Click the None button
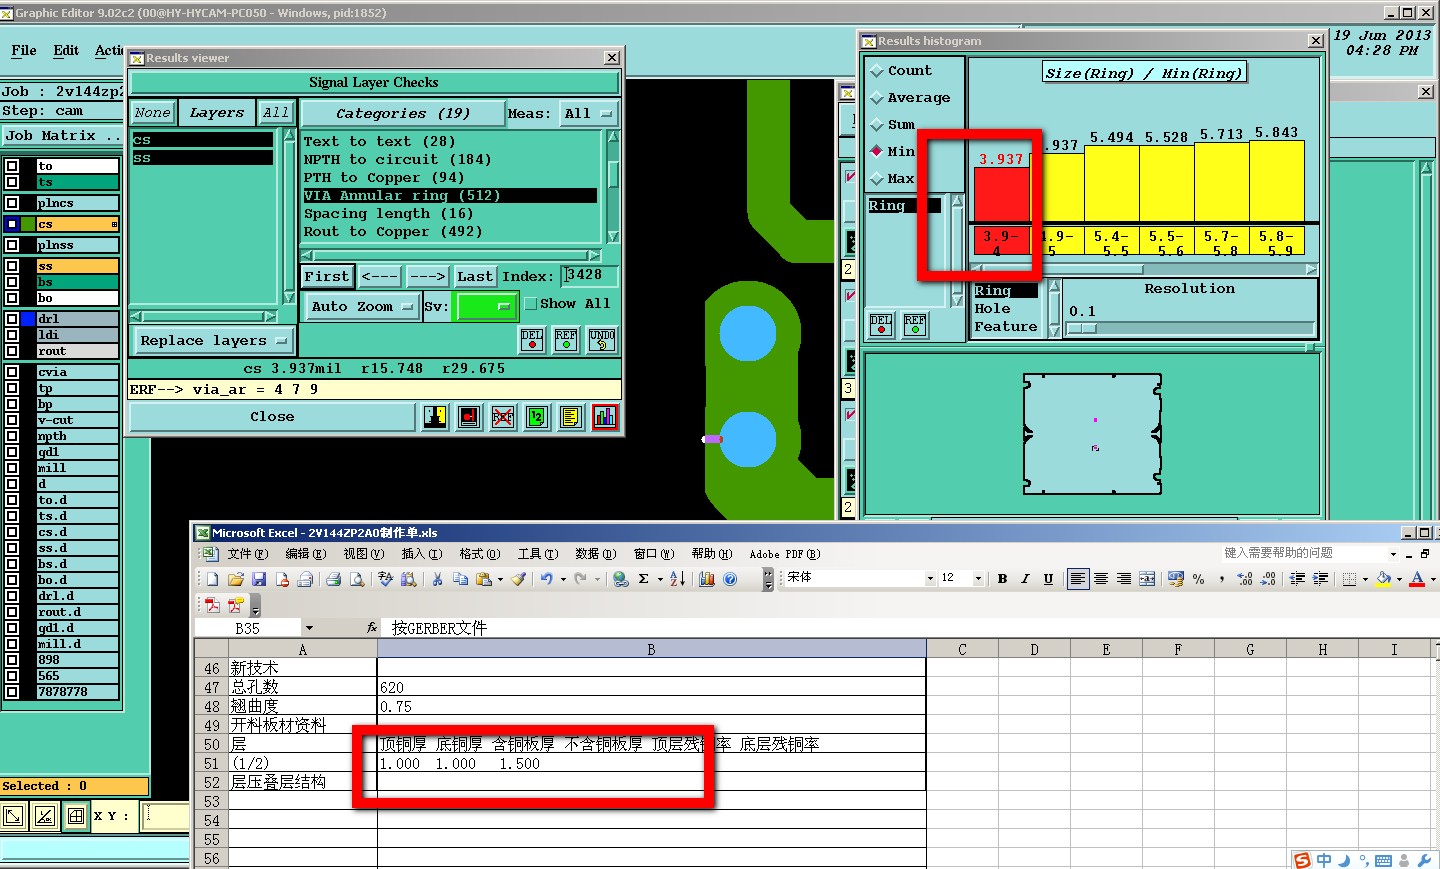1440x869 pixels. tap(152, 113)
